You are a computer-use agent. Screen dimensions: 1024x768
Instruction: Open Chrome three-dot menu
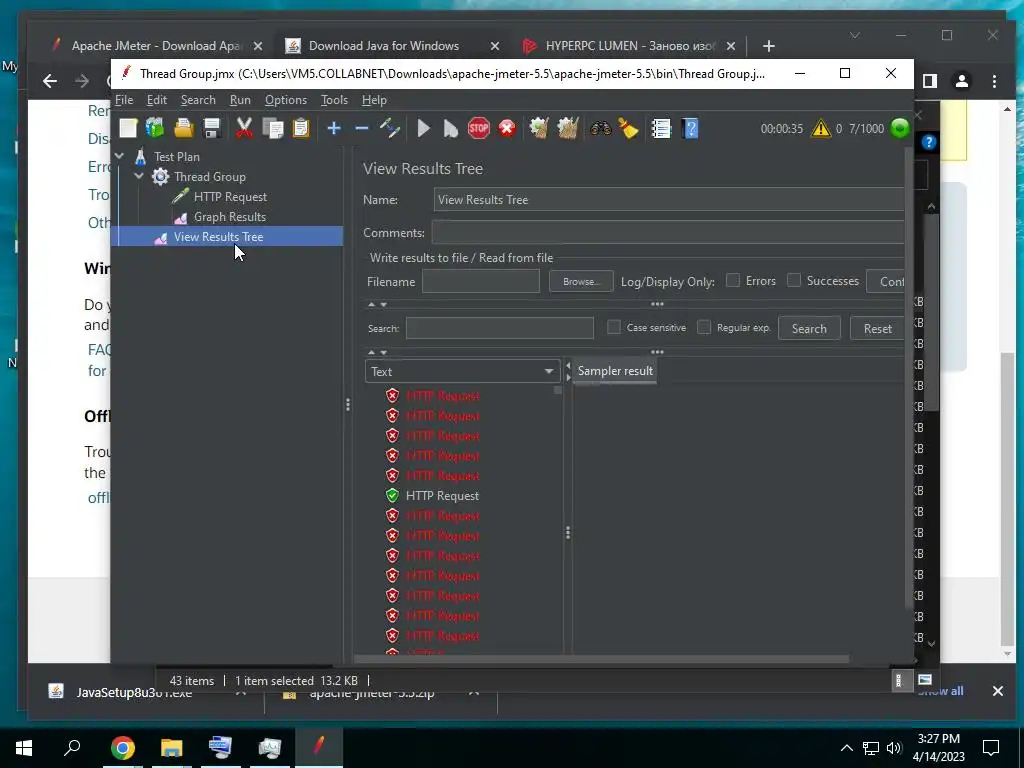tap(994, 81)
